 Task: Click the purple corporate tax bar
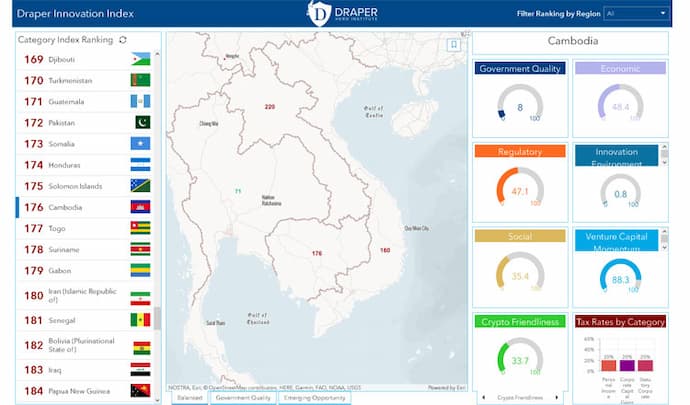(627, 365)
